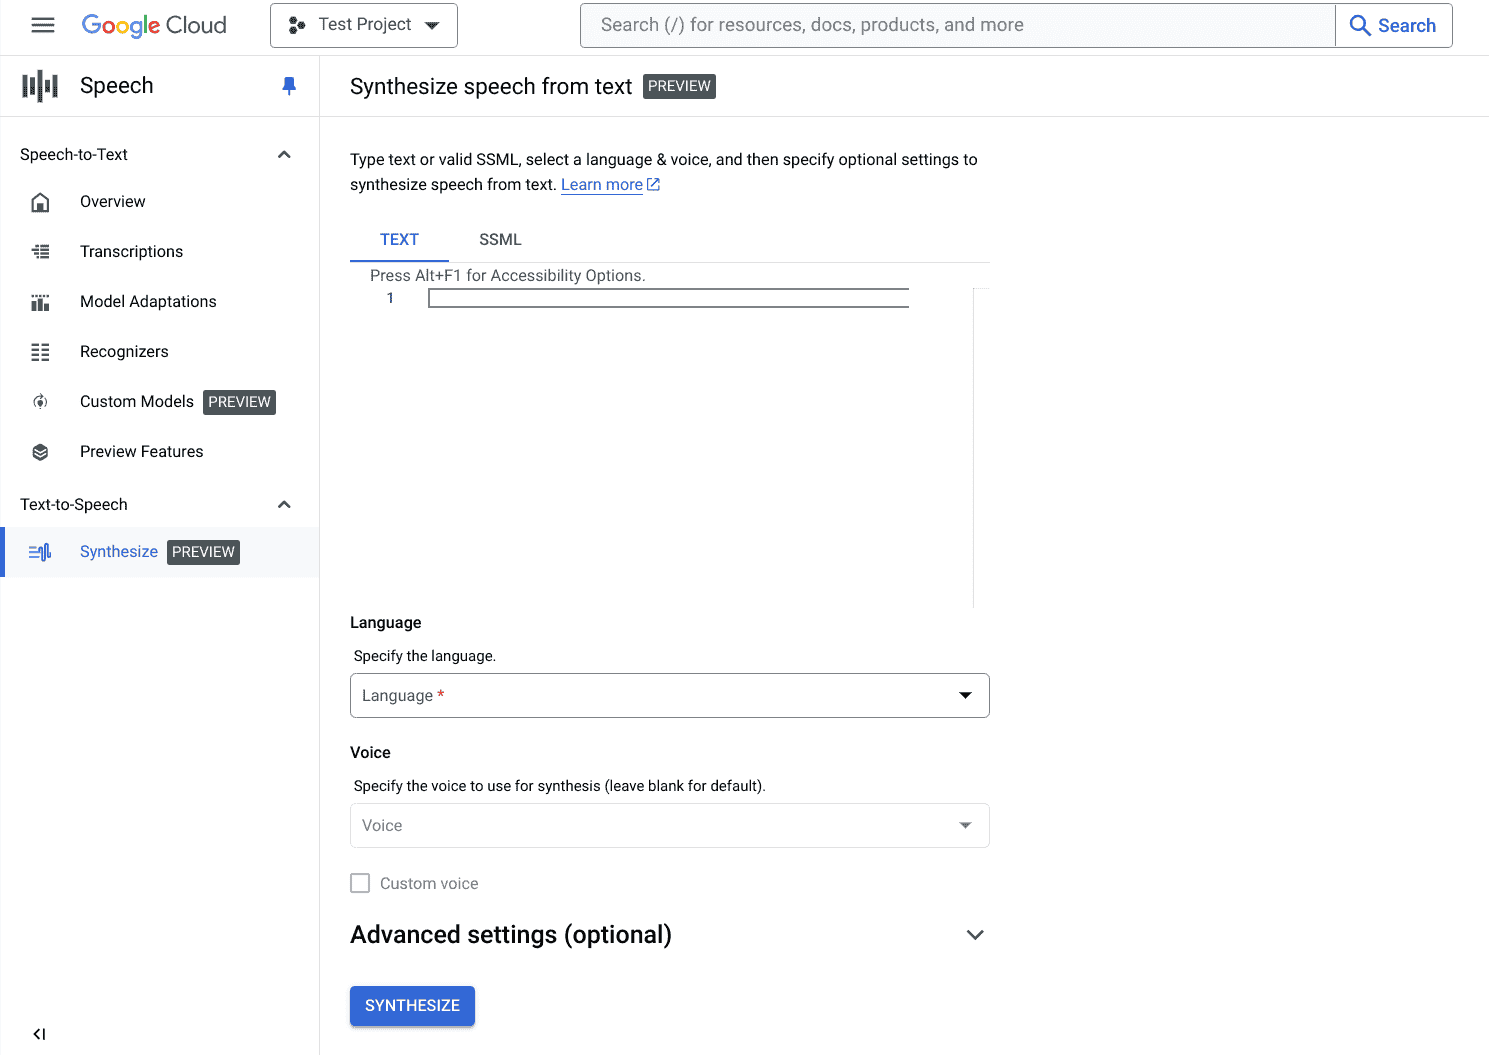Open the Voice dropdown

669,825
